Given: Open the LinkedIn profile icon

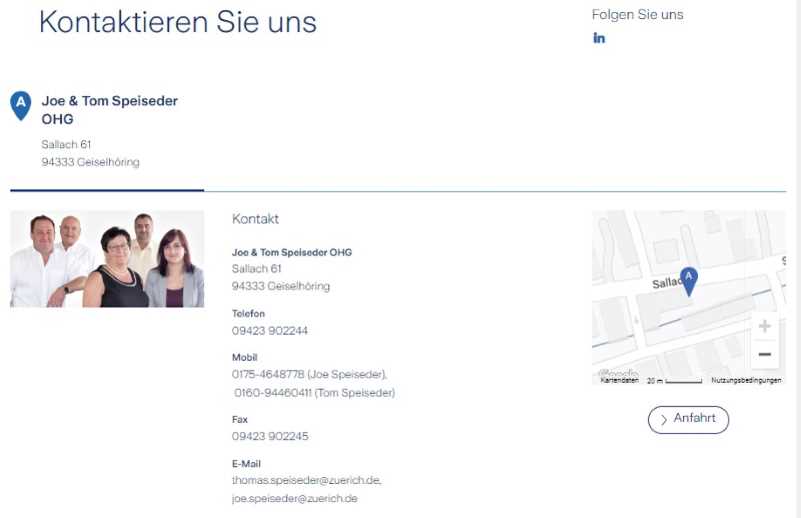Looking at the screenshot, I should 599,38.
